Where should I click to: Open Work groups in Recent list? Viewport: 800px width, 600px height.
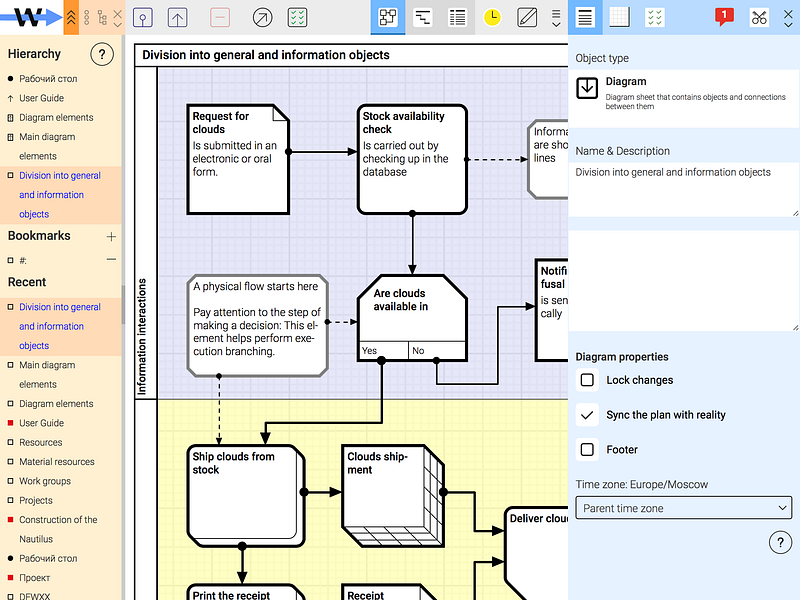pos(45,481)
